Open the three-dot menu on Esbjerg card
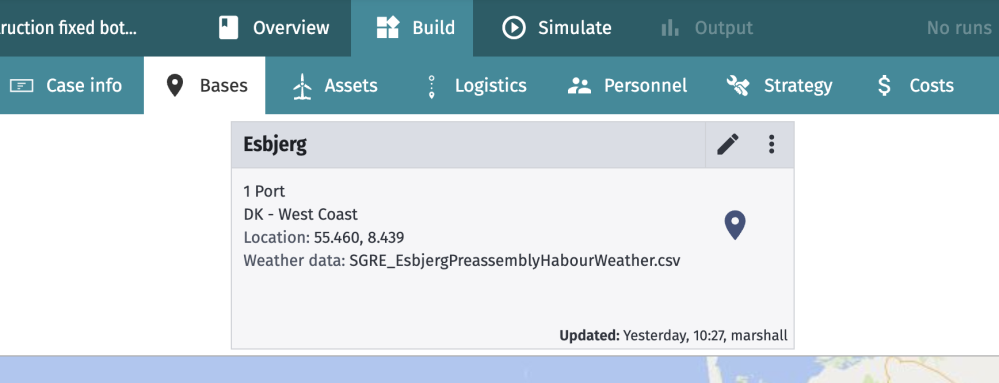The image size is (999, 383). [x=771, y=145]
